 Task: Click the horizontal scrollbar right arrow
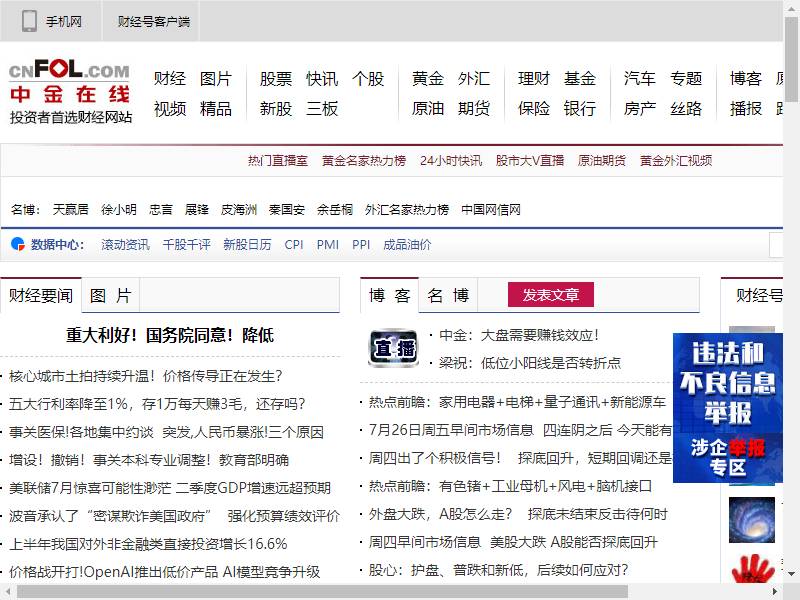tap(775, 592)
